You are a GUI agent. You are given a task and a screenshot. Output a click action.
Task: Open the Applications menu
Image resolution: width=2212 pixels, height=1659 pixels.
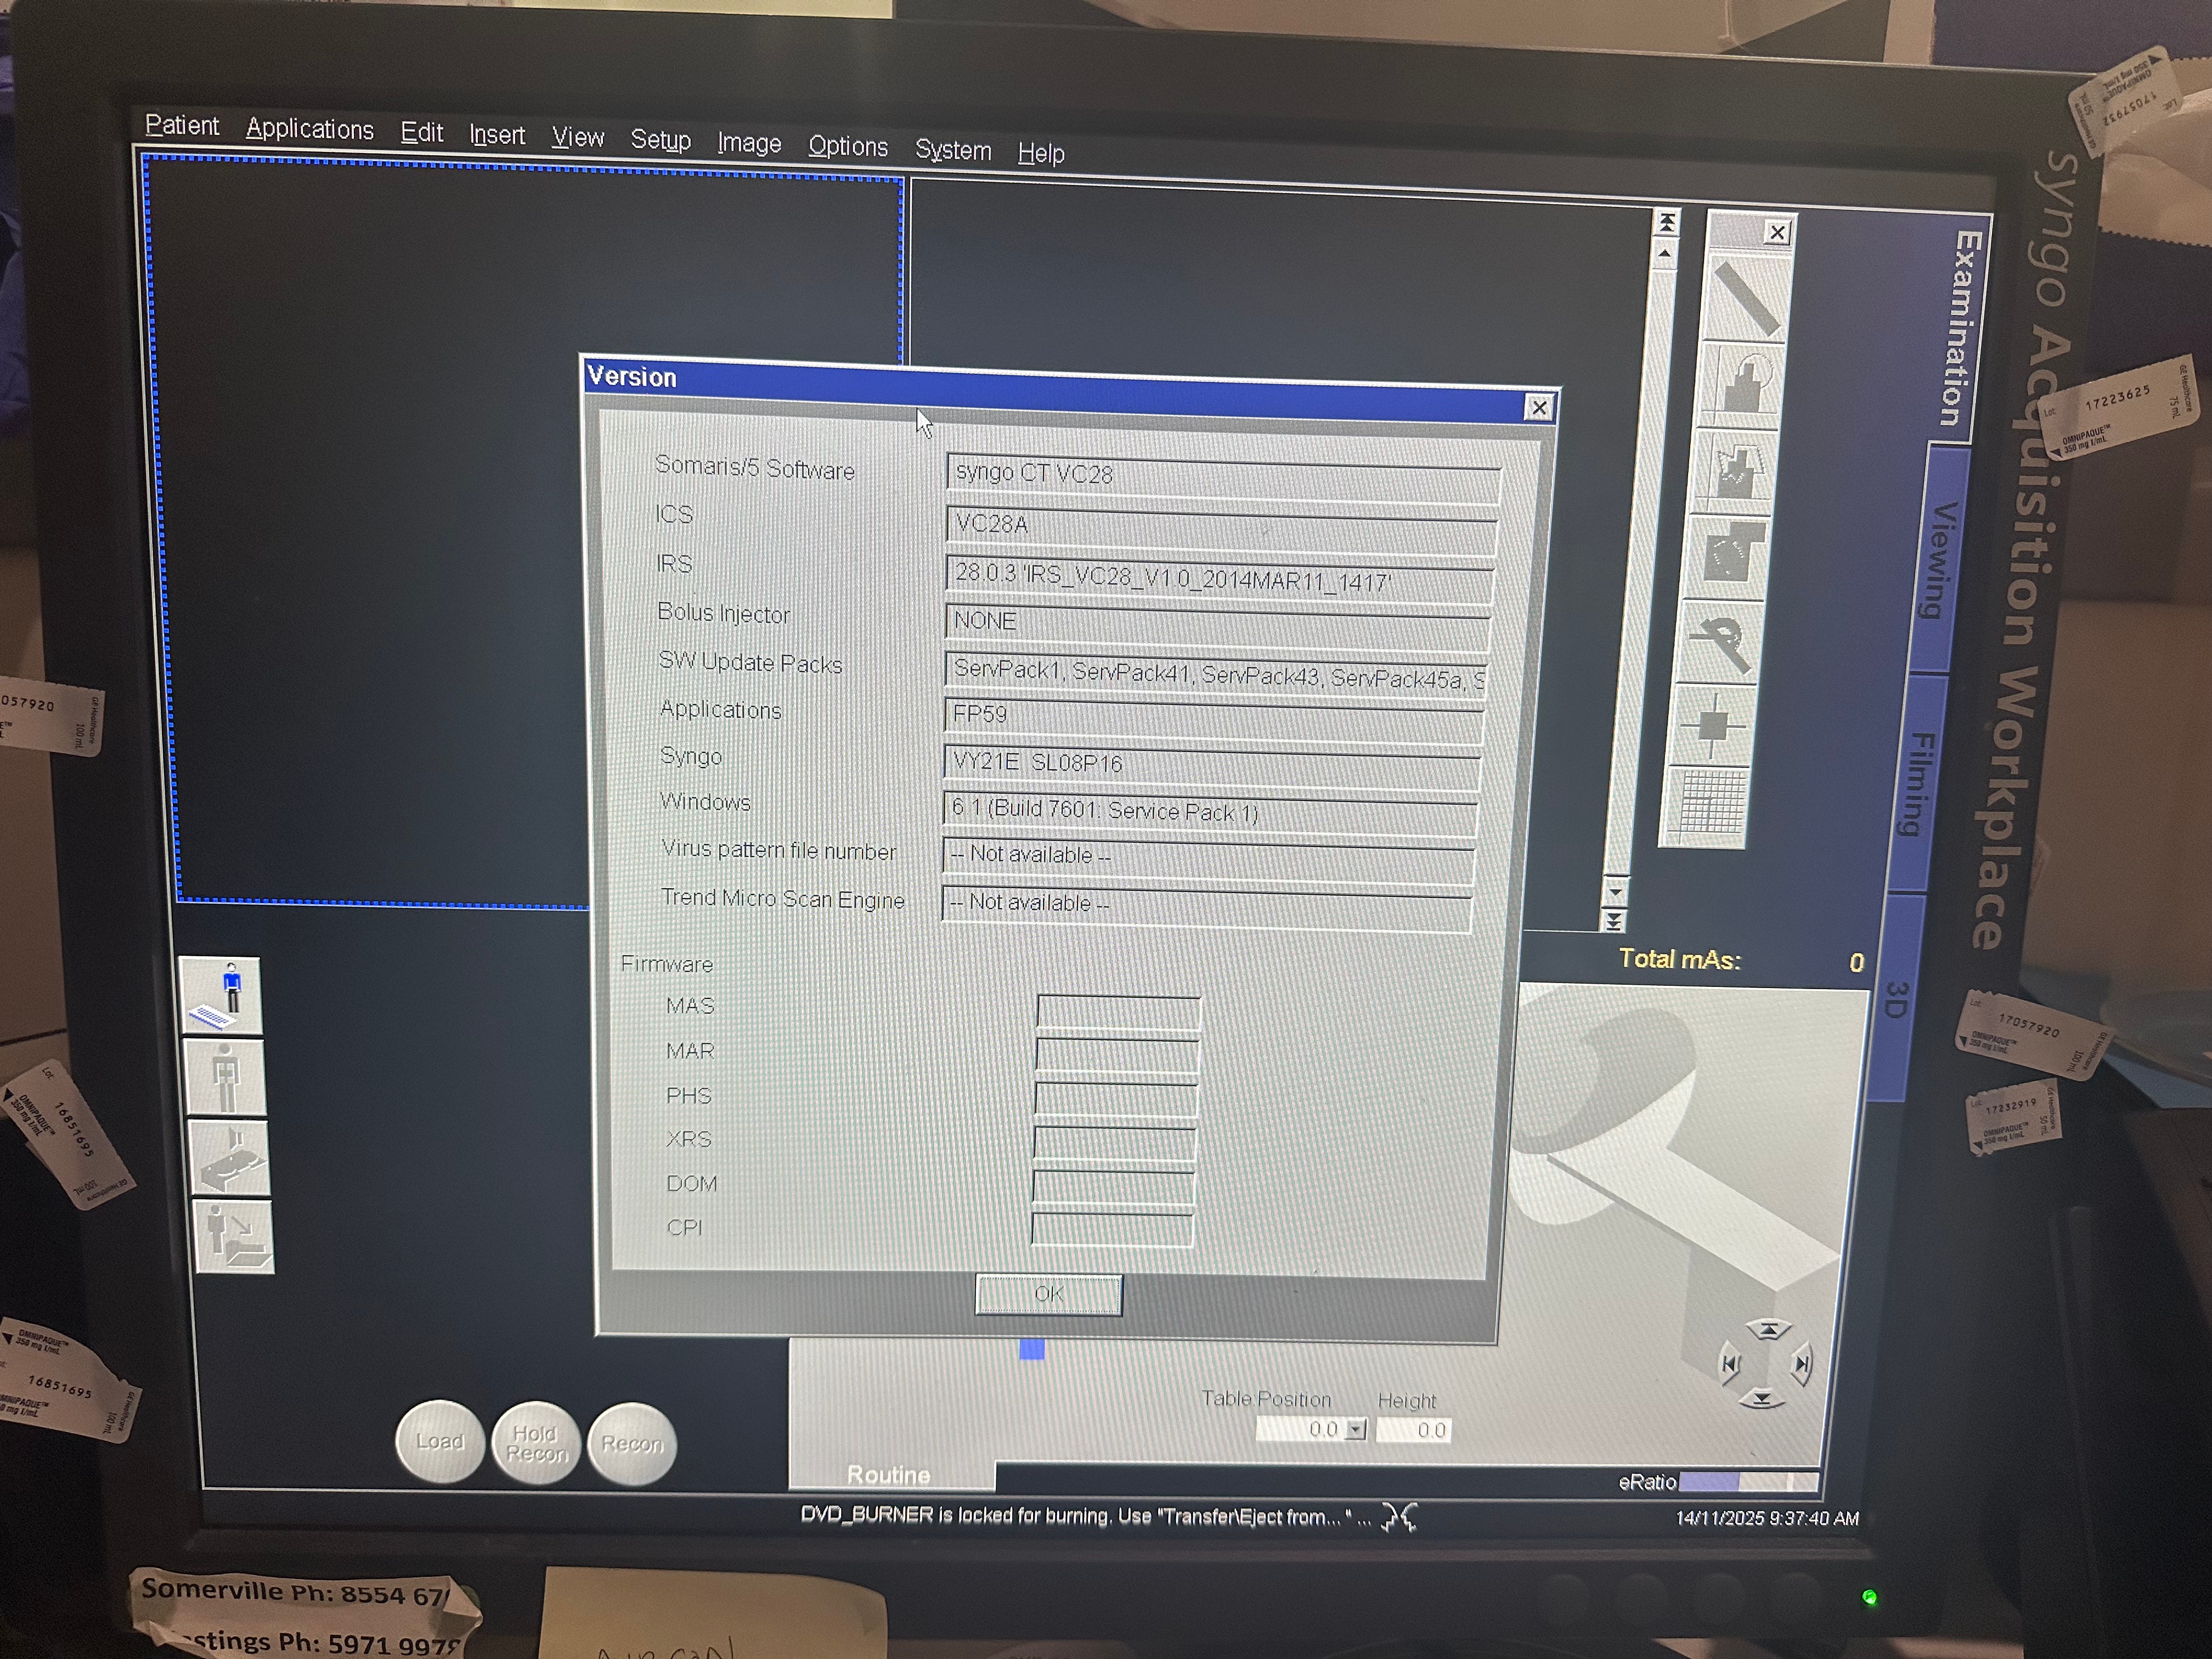309,129
